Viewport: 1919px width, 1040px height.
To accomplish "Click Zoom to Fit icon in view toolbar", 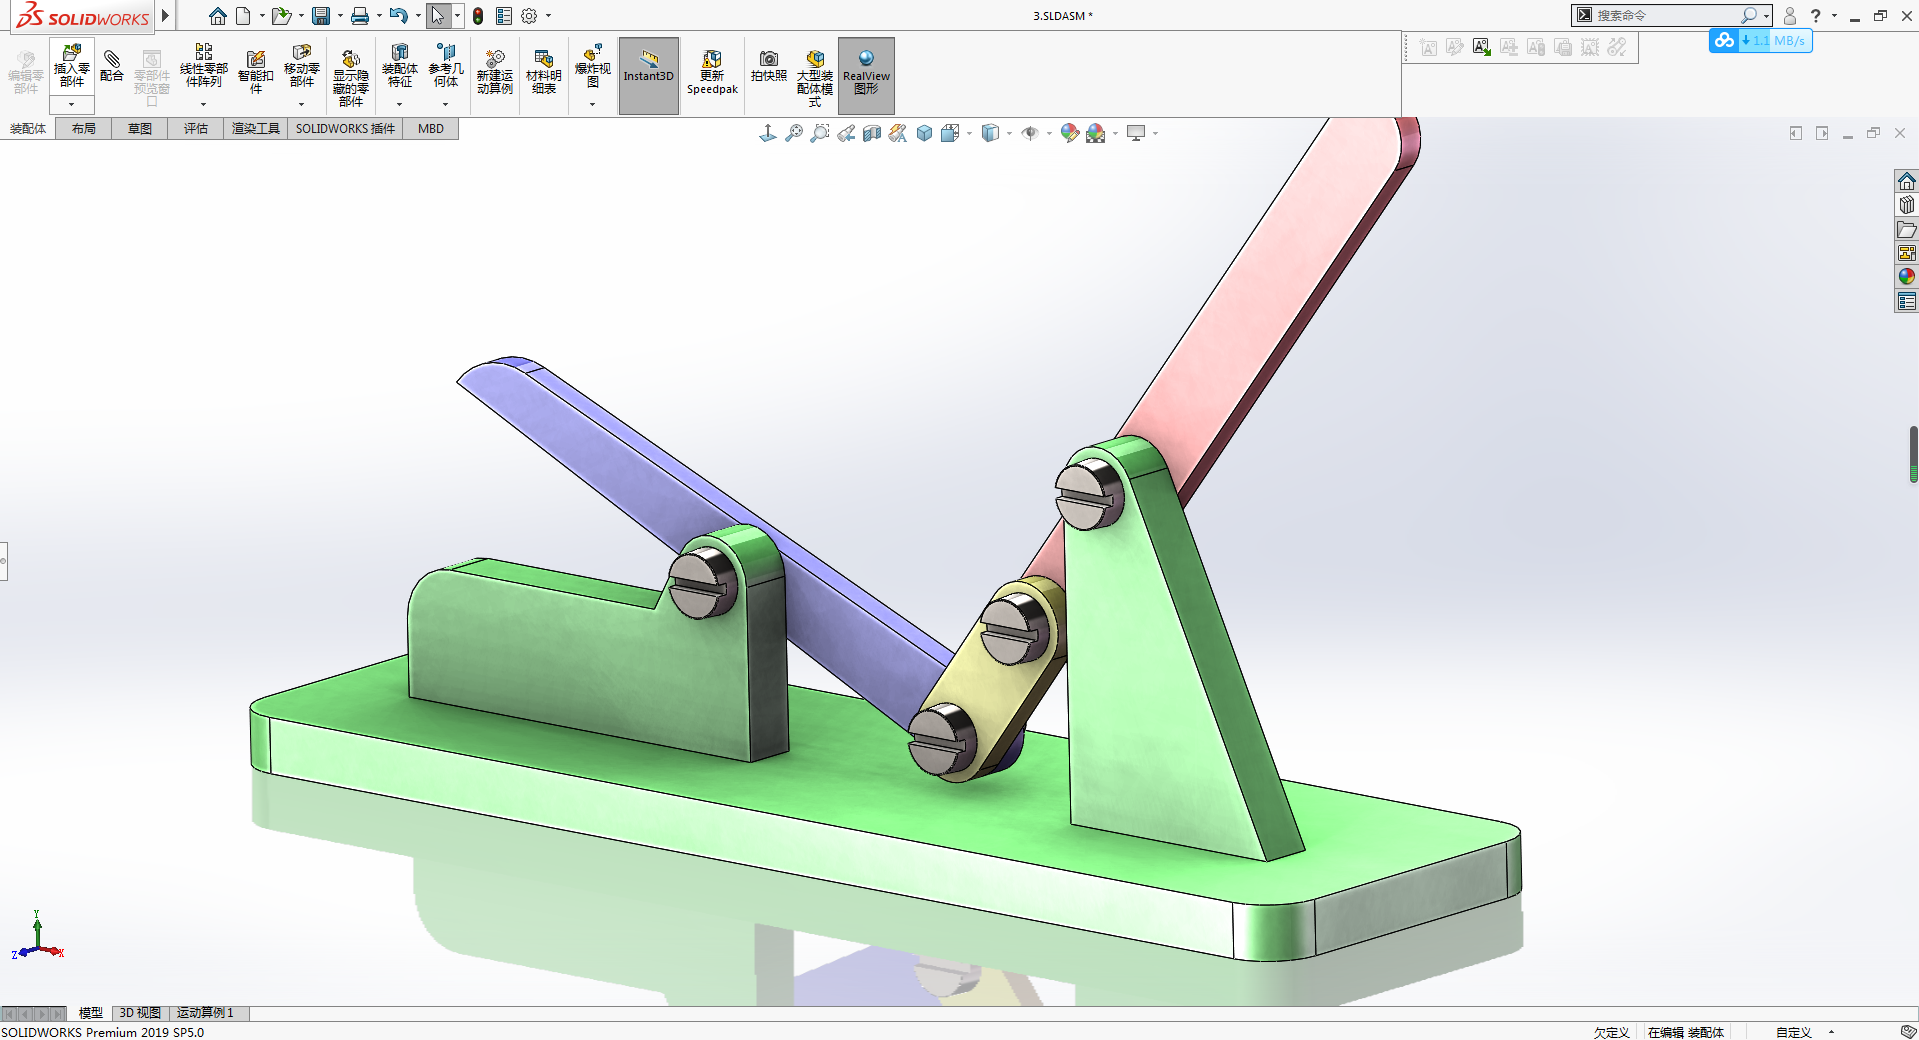I will [x=794, y=133].
